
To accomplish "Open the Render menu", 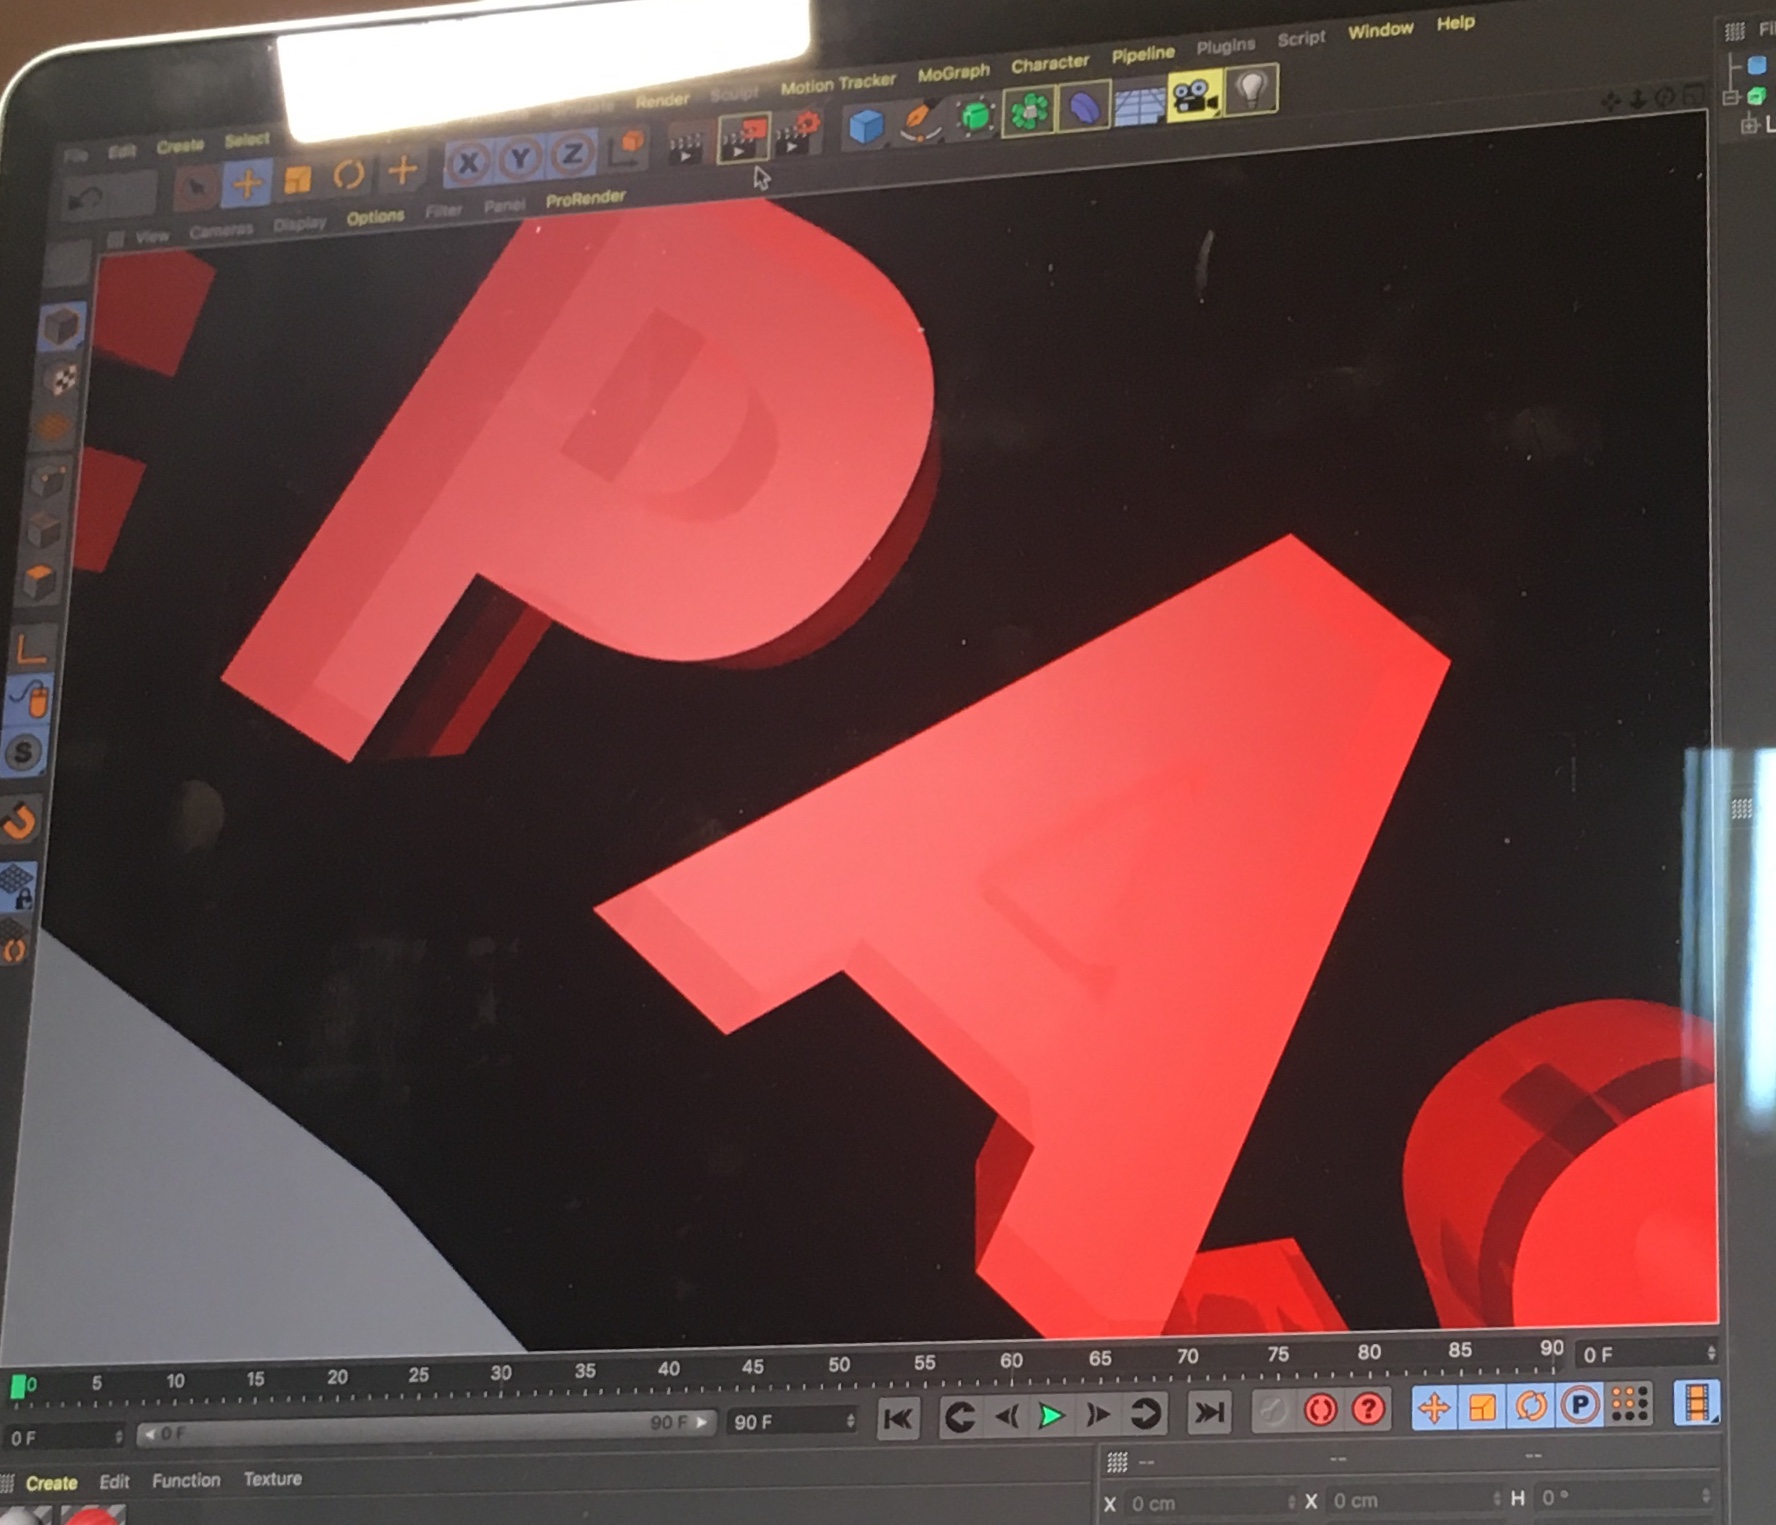I will pyautogui.click(x=662, y=100).
